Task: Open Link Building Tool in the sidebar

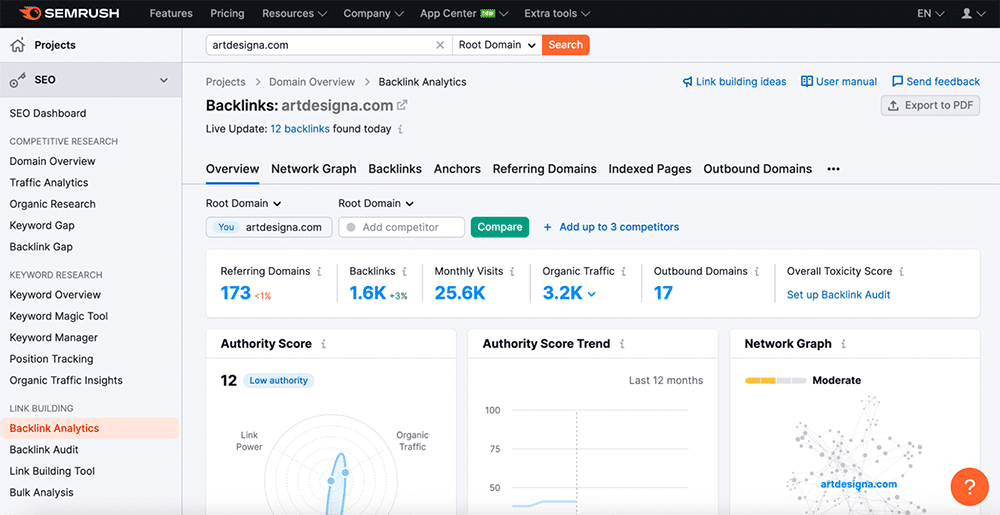Action: point(52,472)
